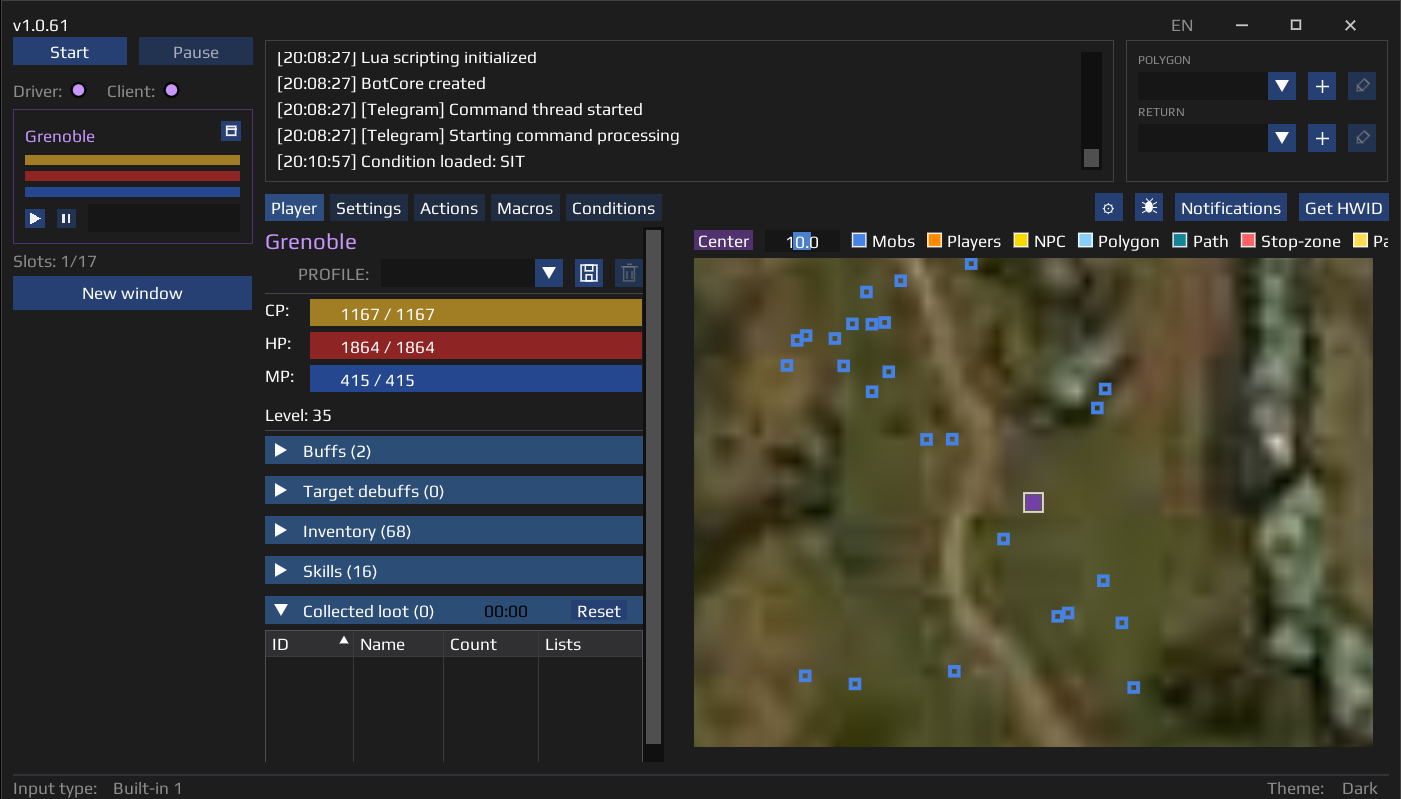This screenshot has width=1401, height=799.
Task: Click the Client status indicator
Action: [171, 91]
